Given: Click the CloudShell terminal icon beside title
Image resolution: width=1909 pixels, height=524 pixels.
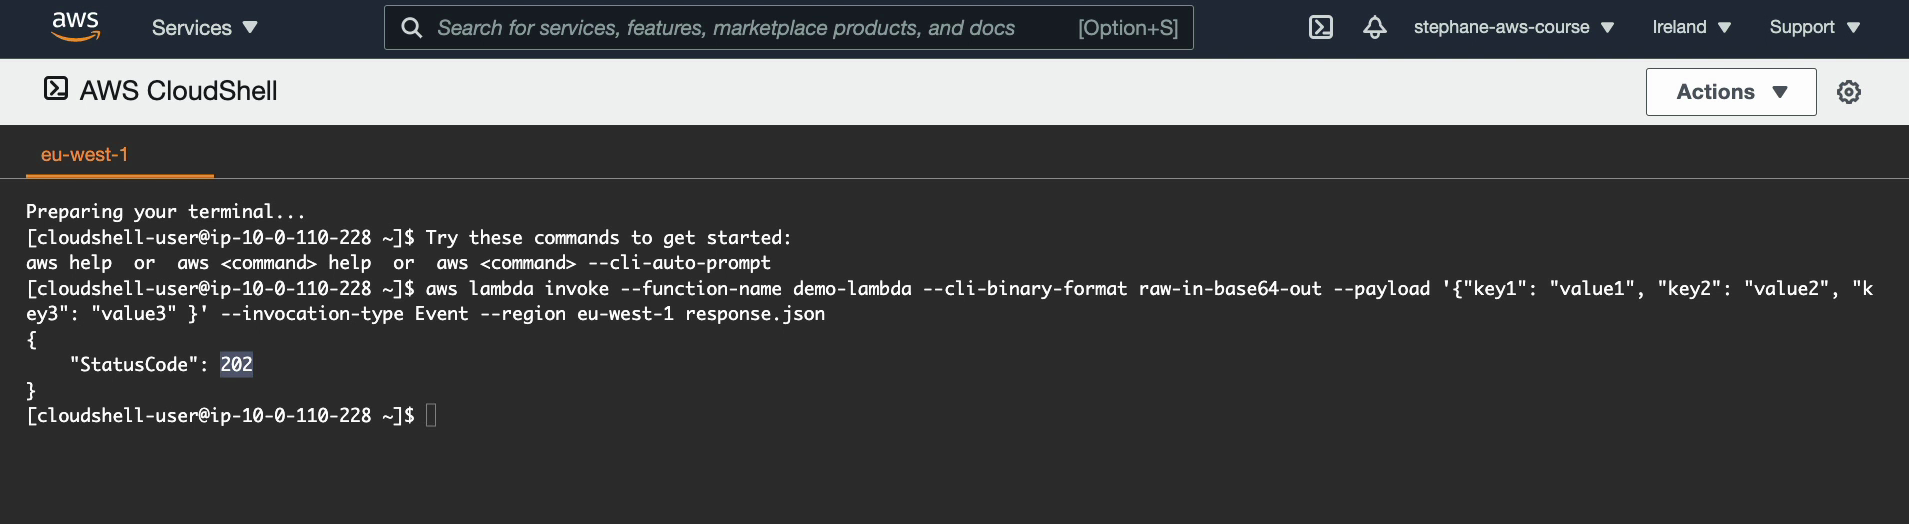Looking at the screenshot, I should pyautogui.click(x=56, y=89).
